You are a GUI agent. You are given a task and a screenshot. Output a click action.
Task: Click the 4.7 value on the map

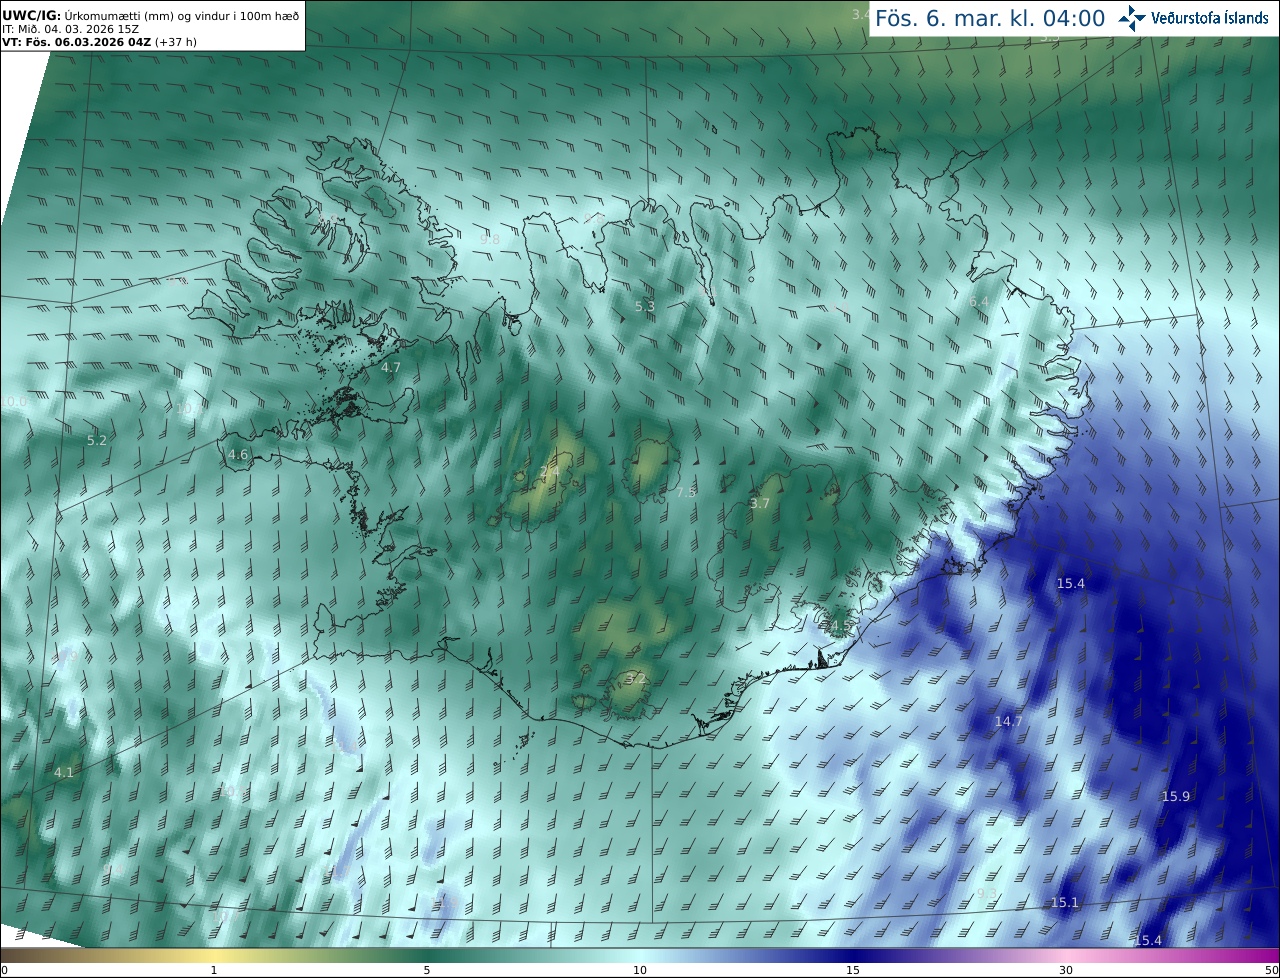coord(390,367)
